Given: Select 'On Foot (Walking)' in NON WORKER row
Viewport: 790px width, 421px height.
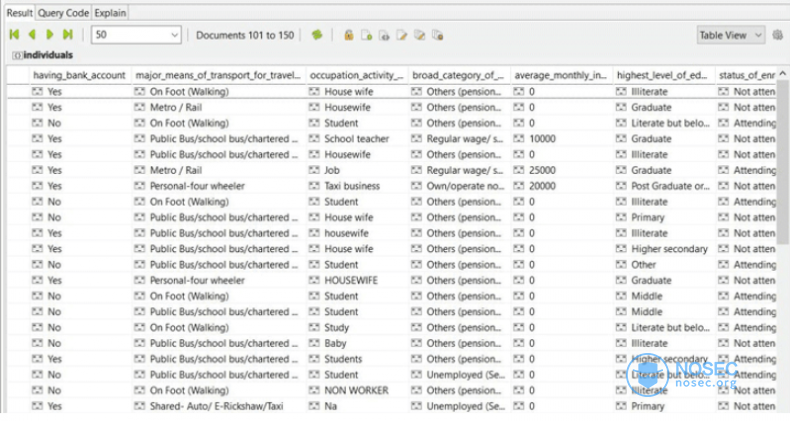Looking at the screenshot, I should pyautogui.click(x=219, y=390).
